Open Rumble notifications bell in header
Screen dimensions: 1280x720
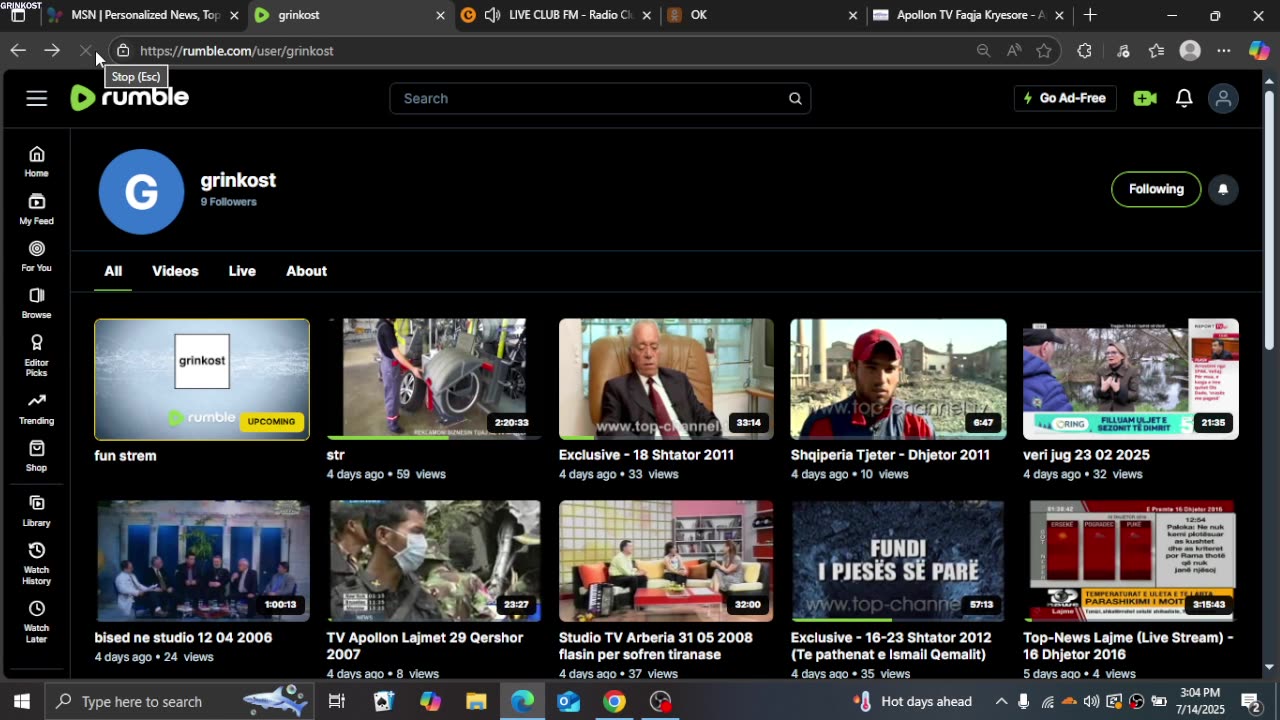point(1184,98)
